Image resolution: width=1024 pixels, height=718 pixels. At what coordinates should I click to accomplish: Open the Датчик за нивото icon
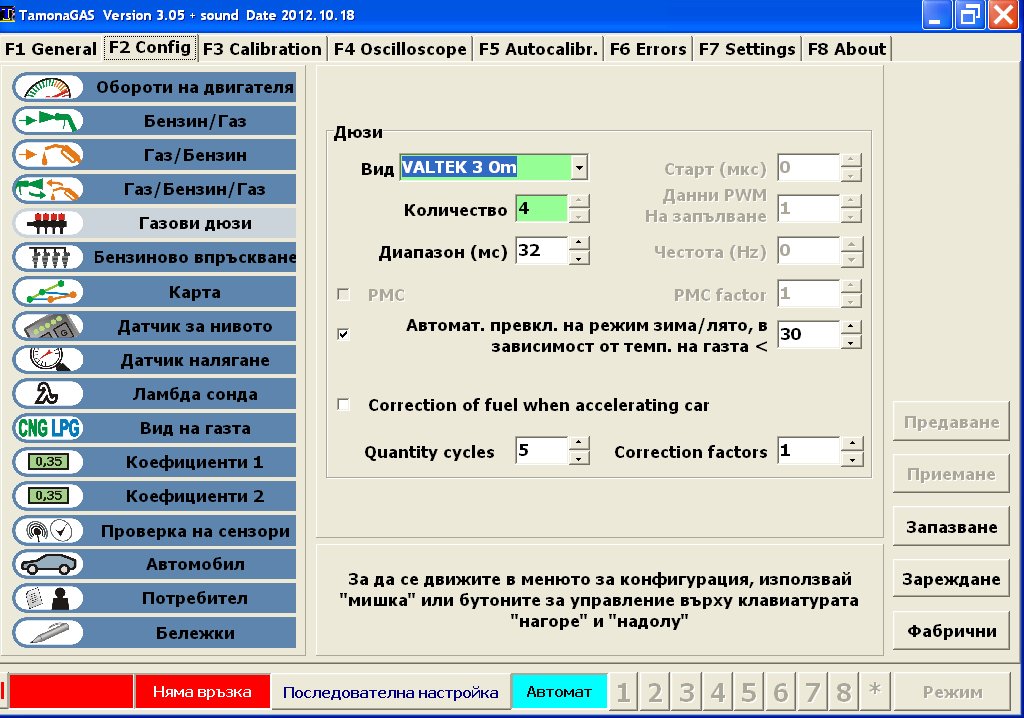coord(48,326)
